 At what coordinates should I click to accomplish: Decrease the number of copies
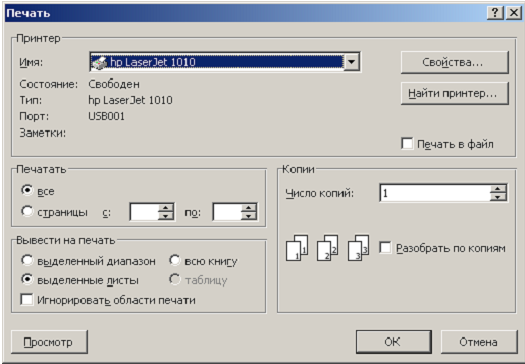[498, 197]
